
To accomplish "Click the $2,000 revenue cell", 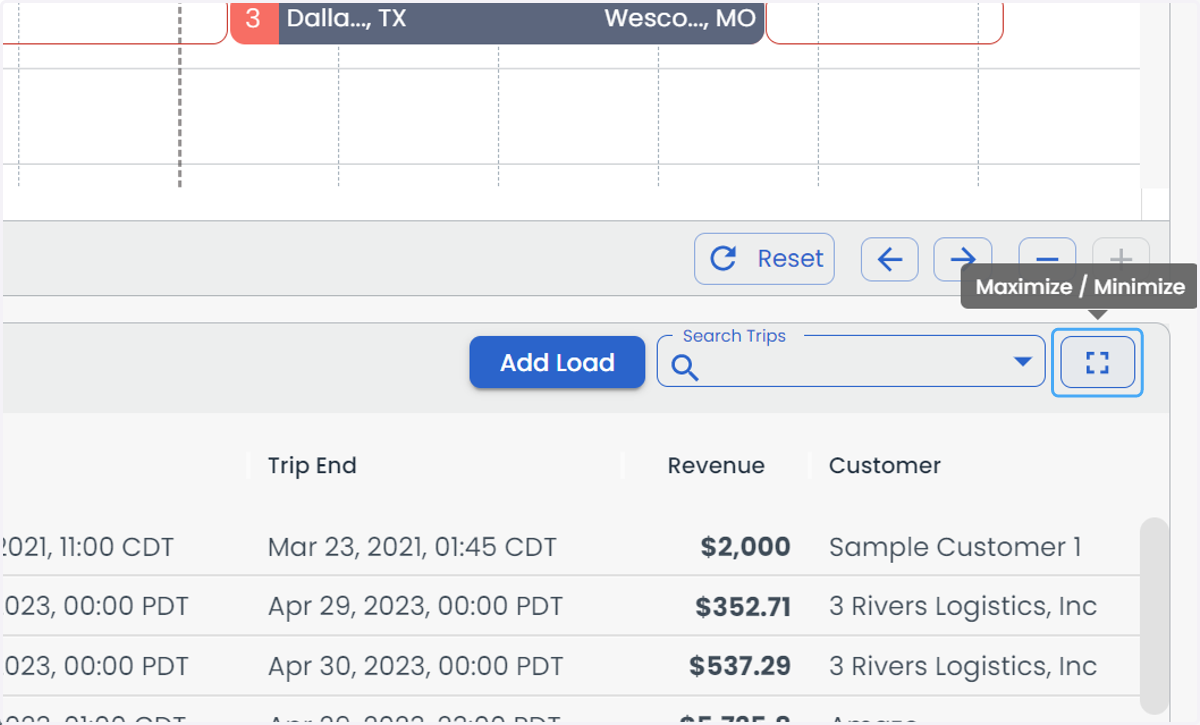I will point(745,547).
